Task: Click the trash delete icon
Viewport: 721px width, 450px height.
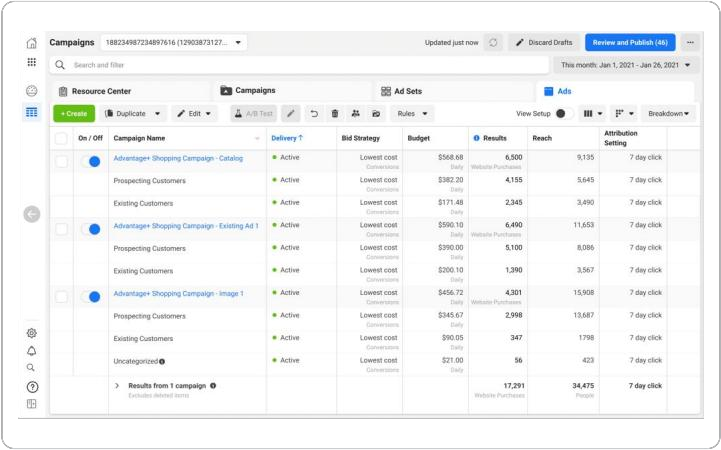Action: click(335, 114)
